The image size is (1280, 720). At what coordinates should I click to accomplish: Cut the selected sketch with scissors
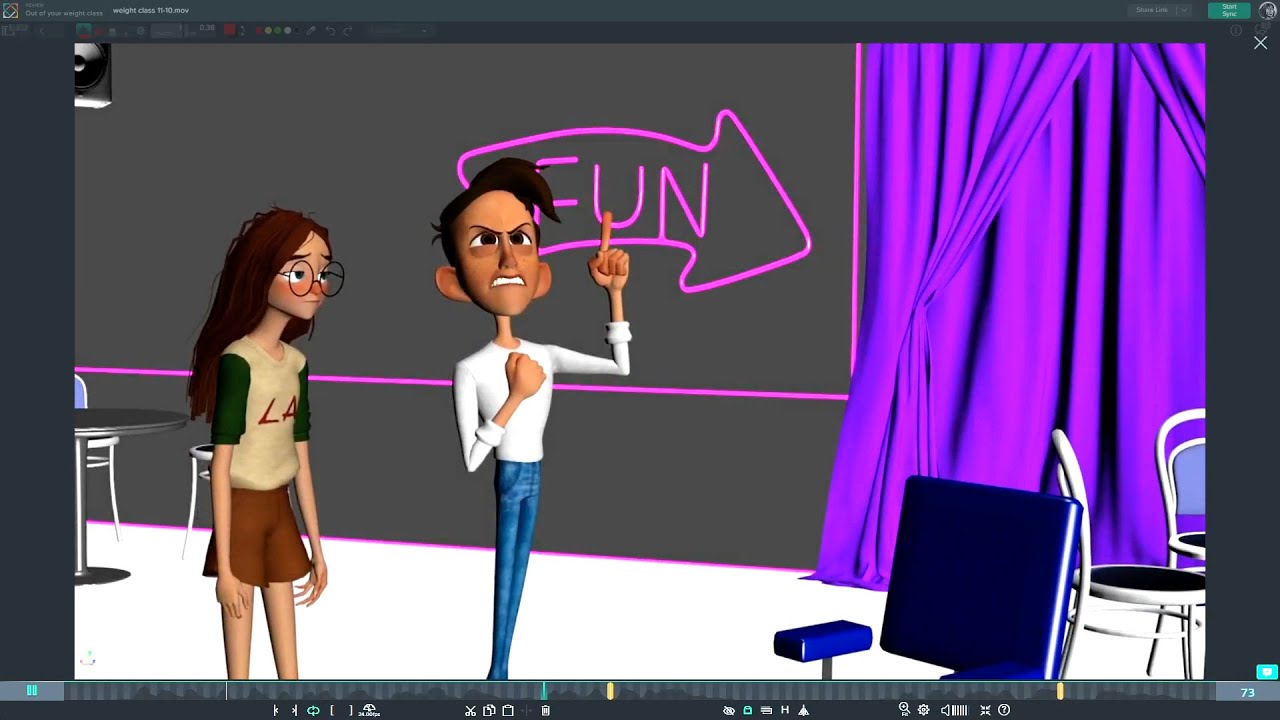point(470,710)
